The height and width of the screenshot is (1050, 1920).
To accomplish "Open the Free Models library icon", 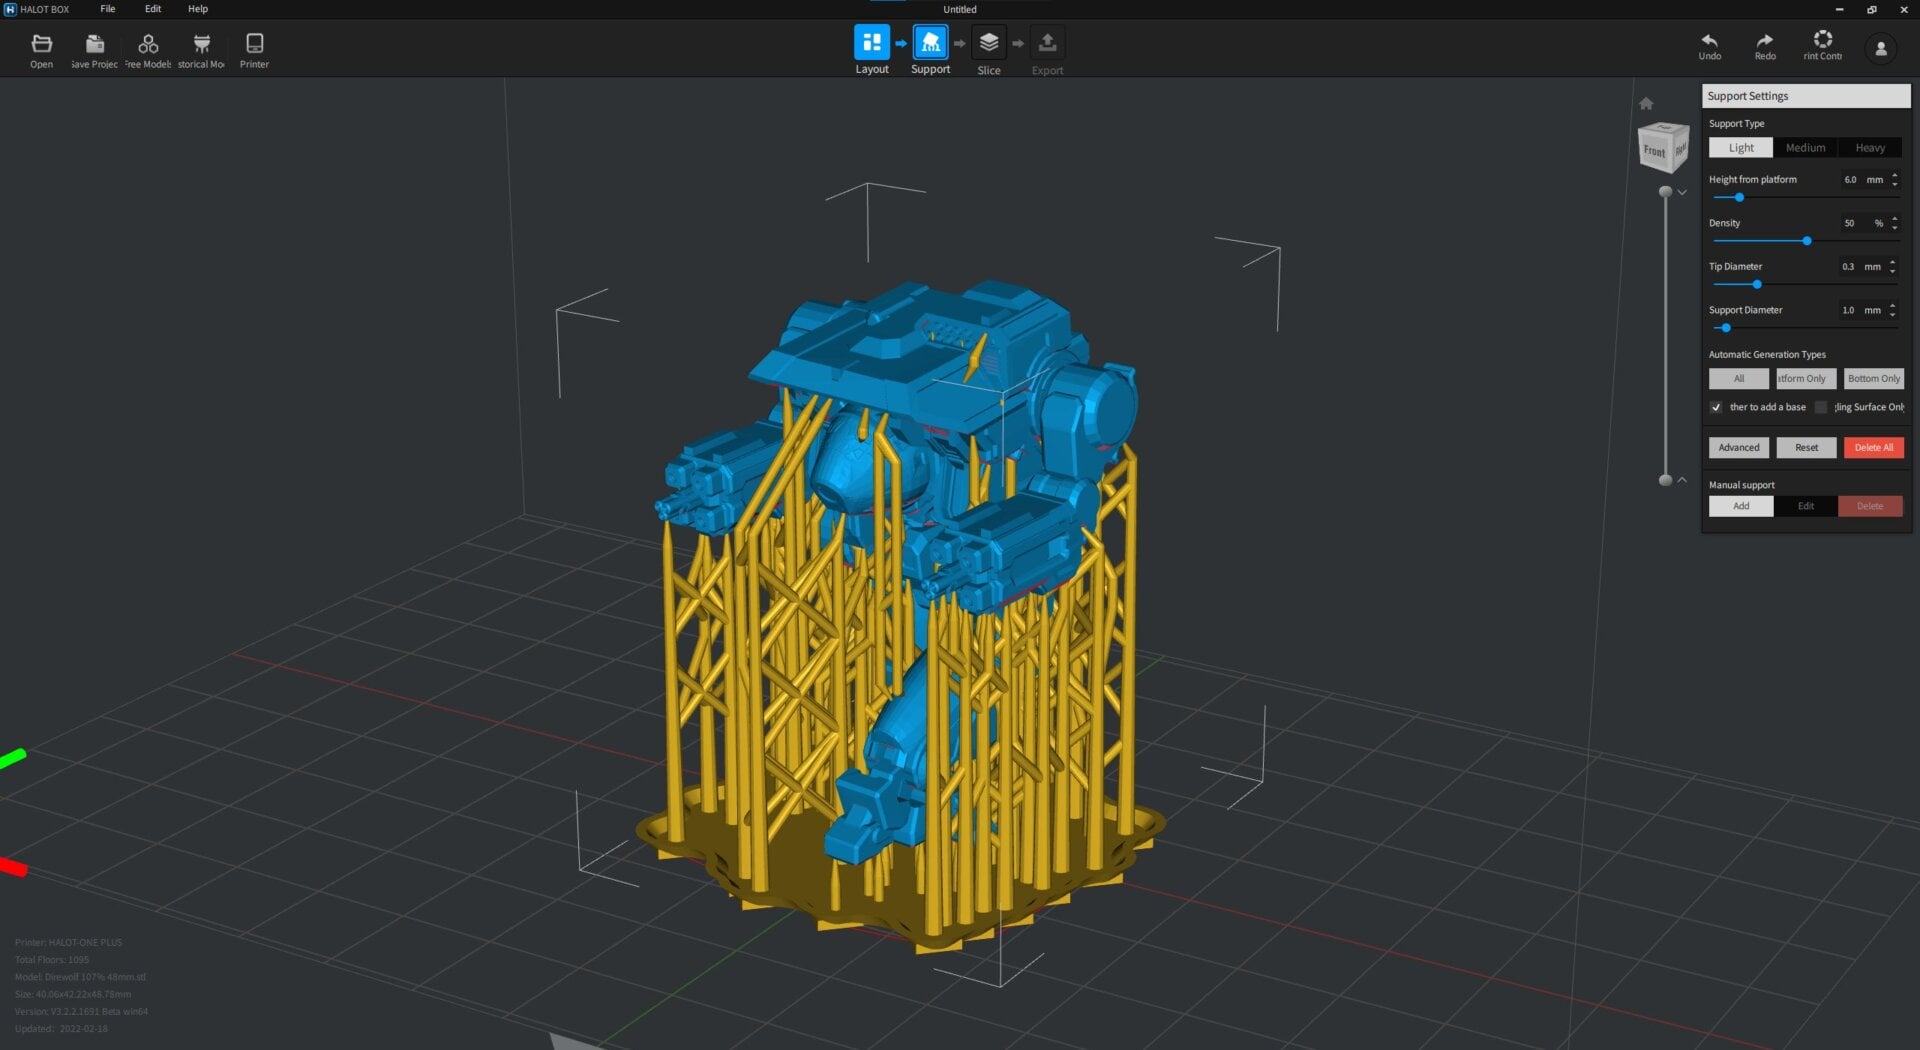I will coord(148,44).
